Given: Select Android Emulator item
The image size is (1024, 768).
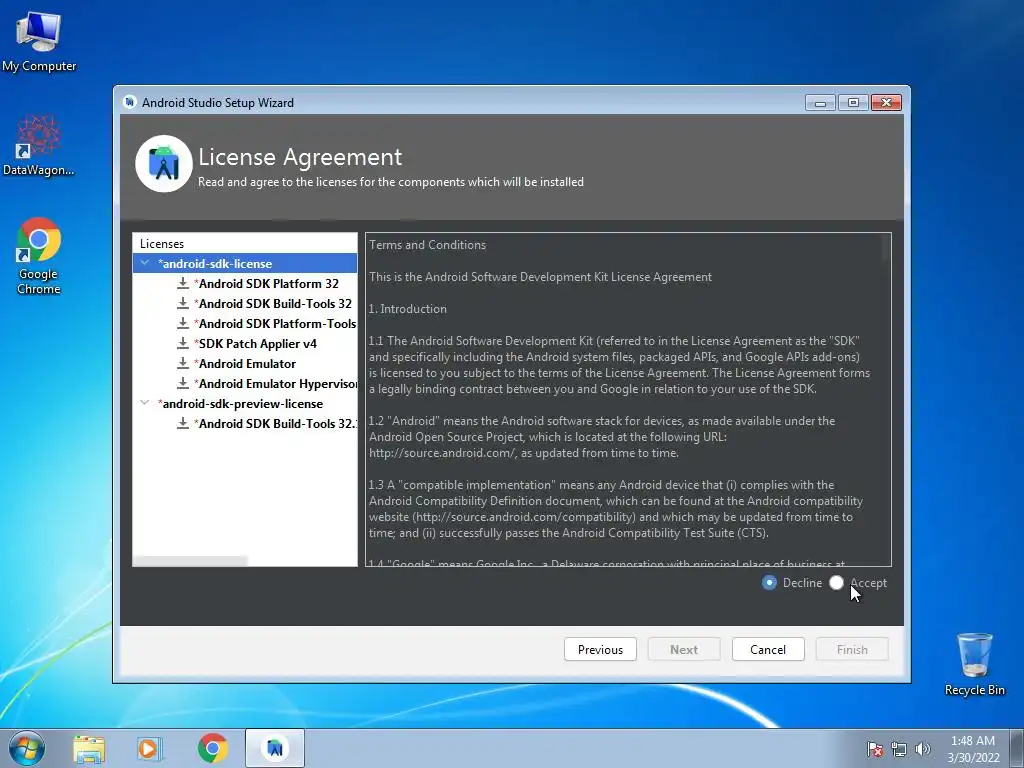Looking at the screenshot, I should [247, 364].
